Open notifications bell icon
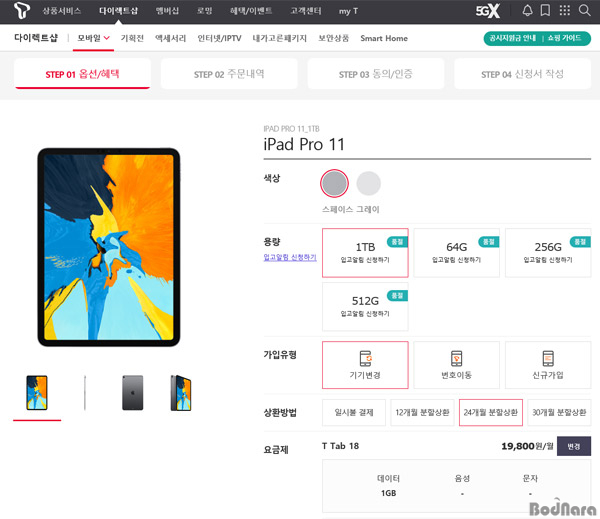The image size is (600, 519). point(527,10)
